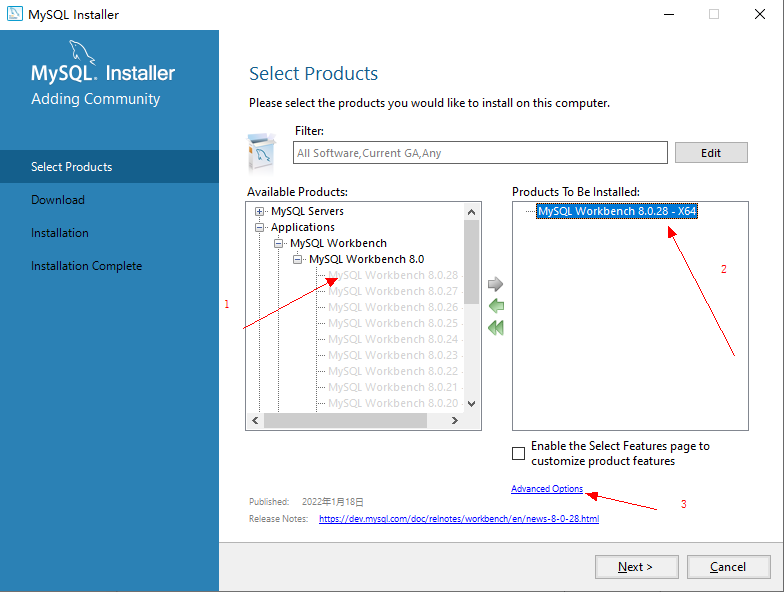Screen dimensions: 784x592
Task: Click the grey add-product right arrow
Action: pyautogui.click(x=495, y=284)
